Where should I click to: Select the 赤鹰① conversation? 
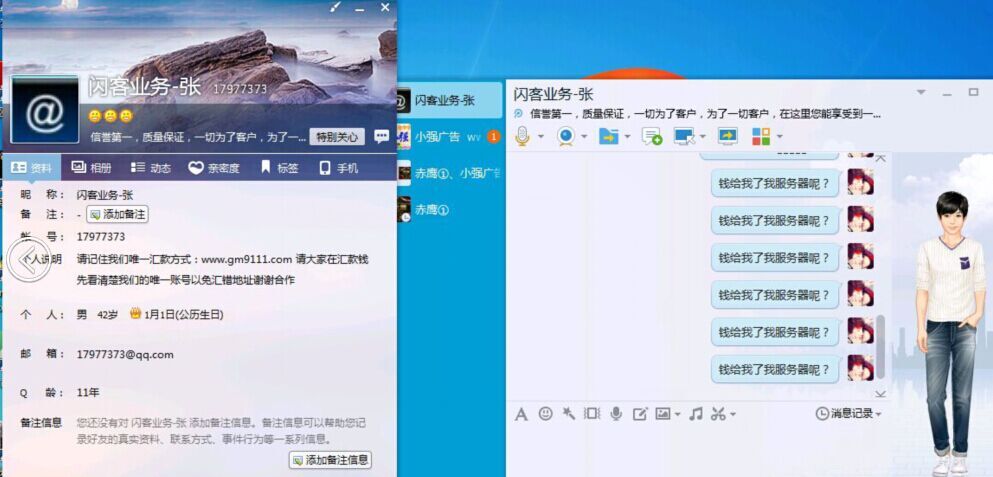449,210
